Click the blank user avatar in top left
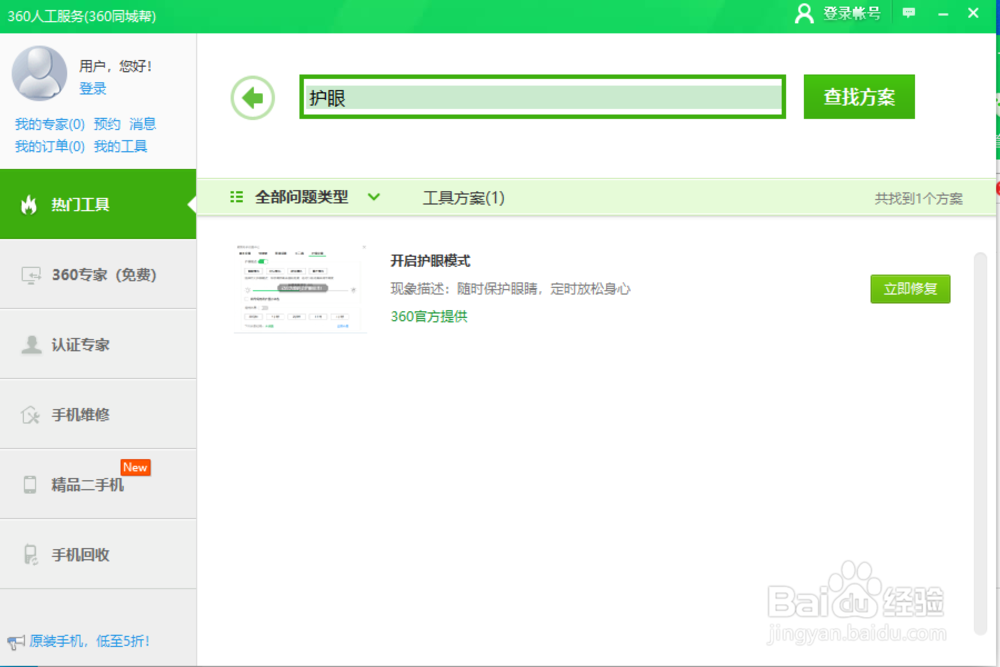 coord(38,73)
